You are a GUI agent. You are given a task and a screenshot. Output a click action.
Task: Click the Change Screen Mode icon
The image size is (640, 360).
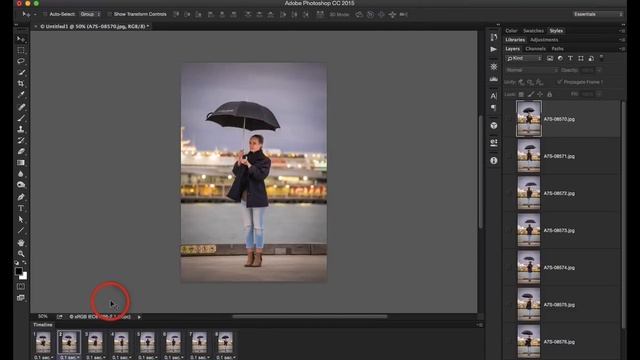pos(21,298)
